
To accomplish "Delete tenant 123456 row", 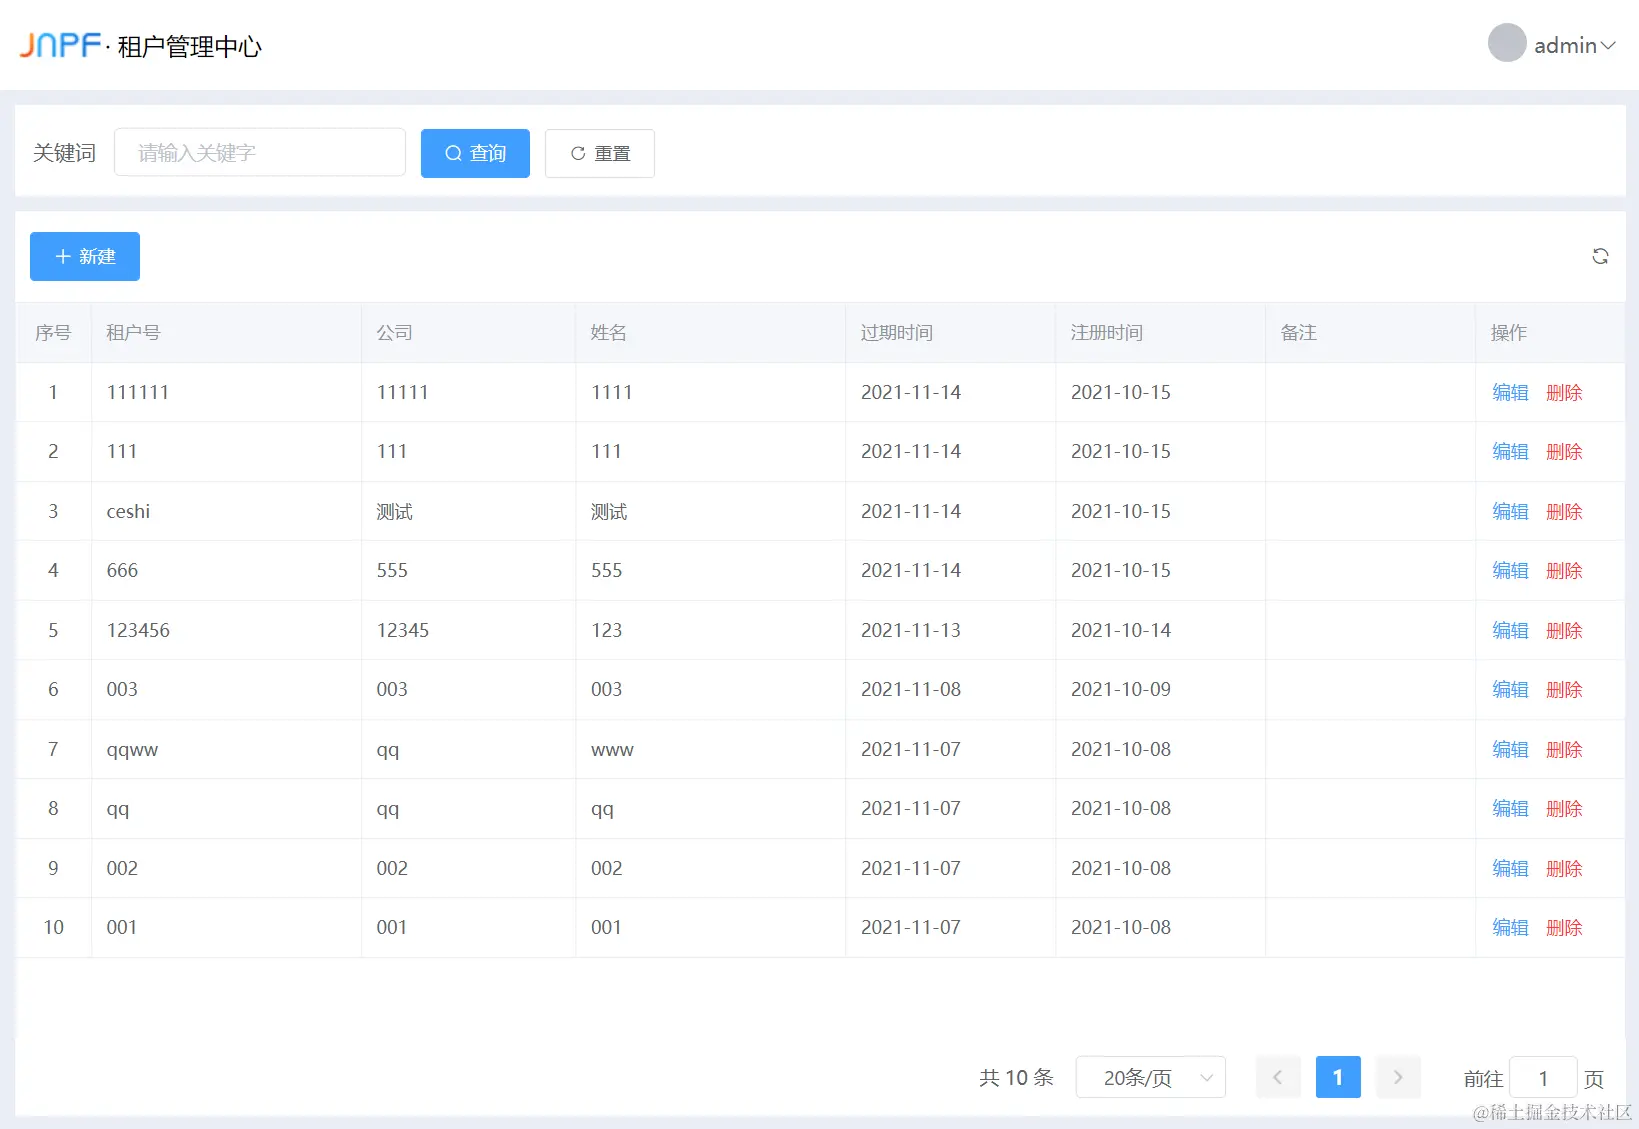I will [1564, 630].
